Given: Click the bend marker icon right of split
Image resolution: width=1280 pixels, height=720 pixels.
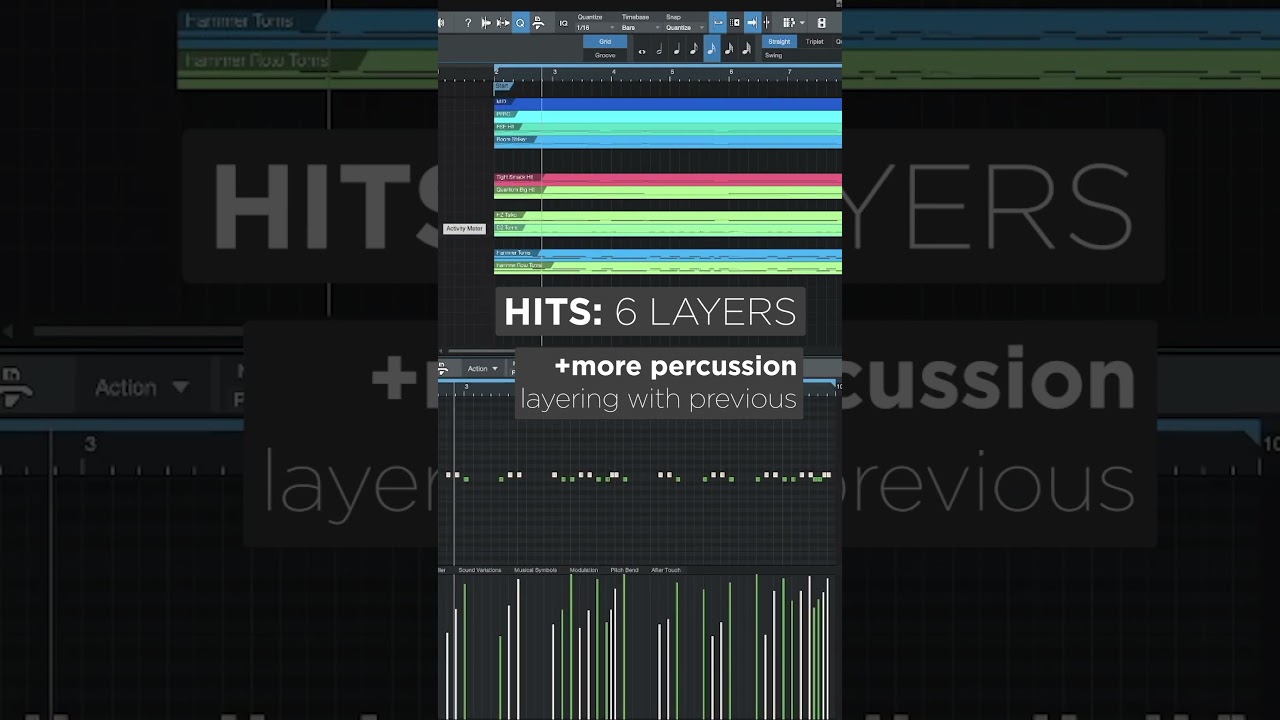Looking at the screenshot, I should (x=503, y=23).
